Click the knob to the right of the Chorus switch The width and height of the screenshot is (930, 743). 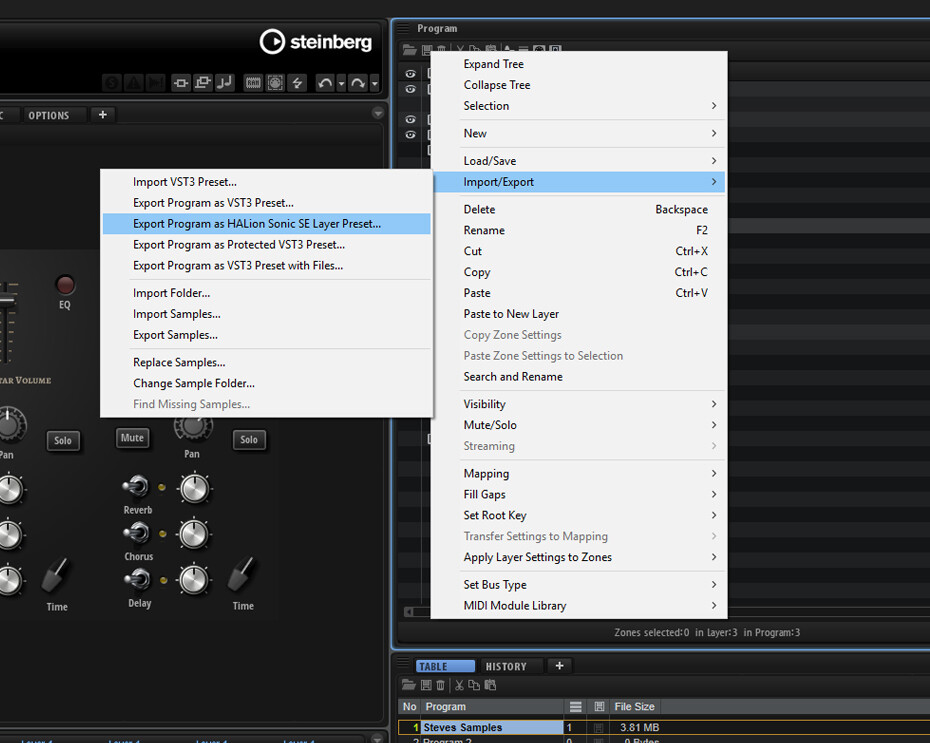click(194, 534)
